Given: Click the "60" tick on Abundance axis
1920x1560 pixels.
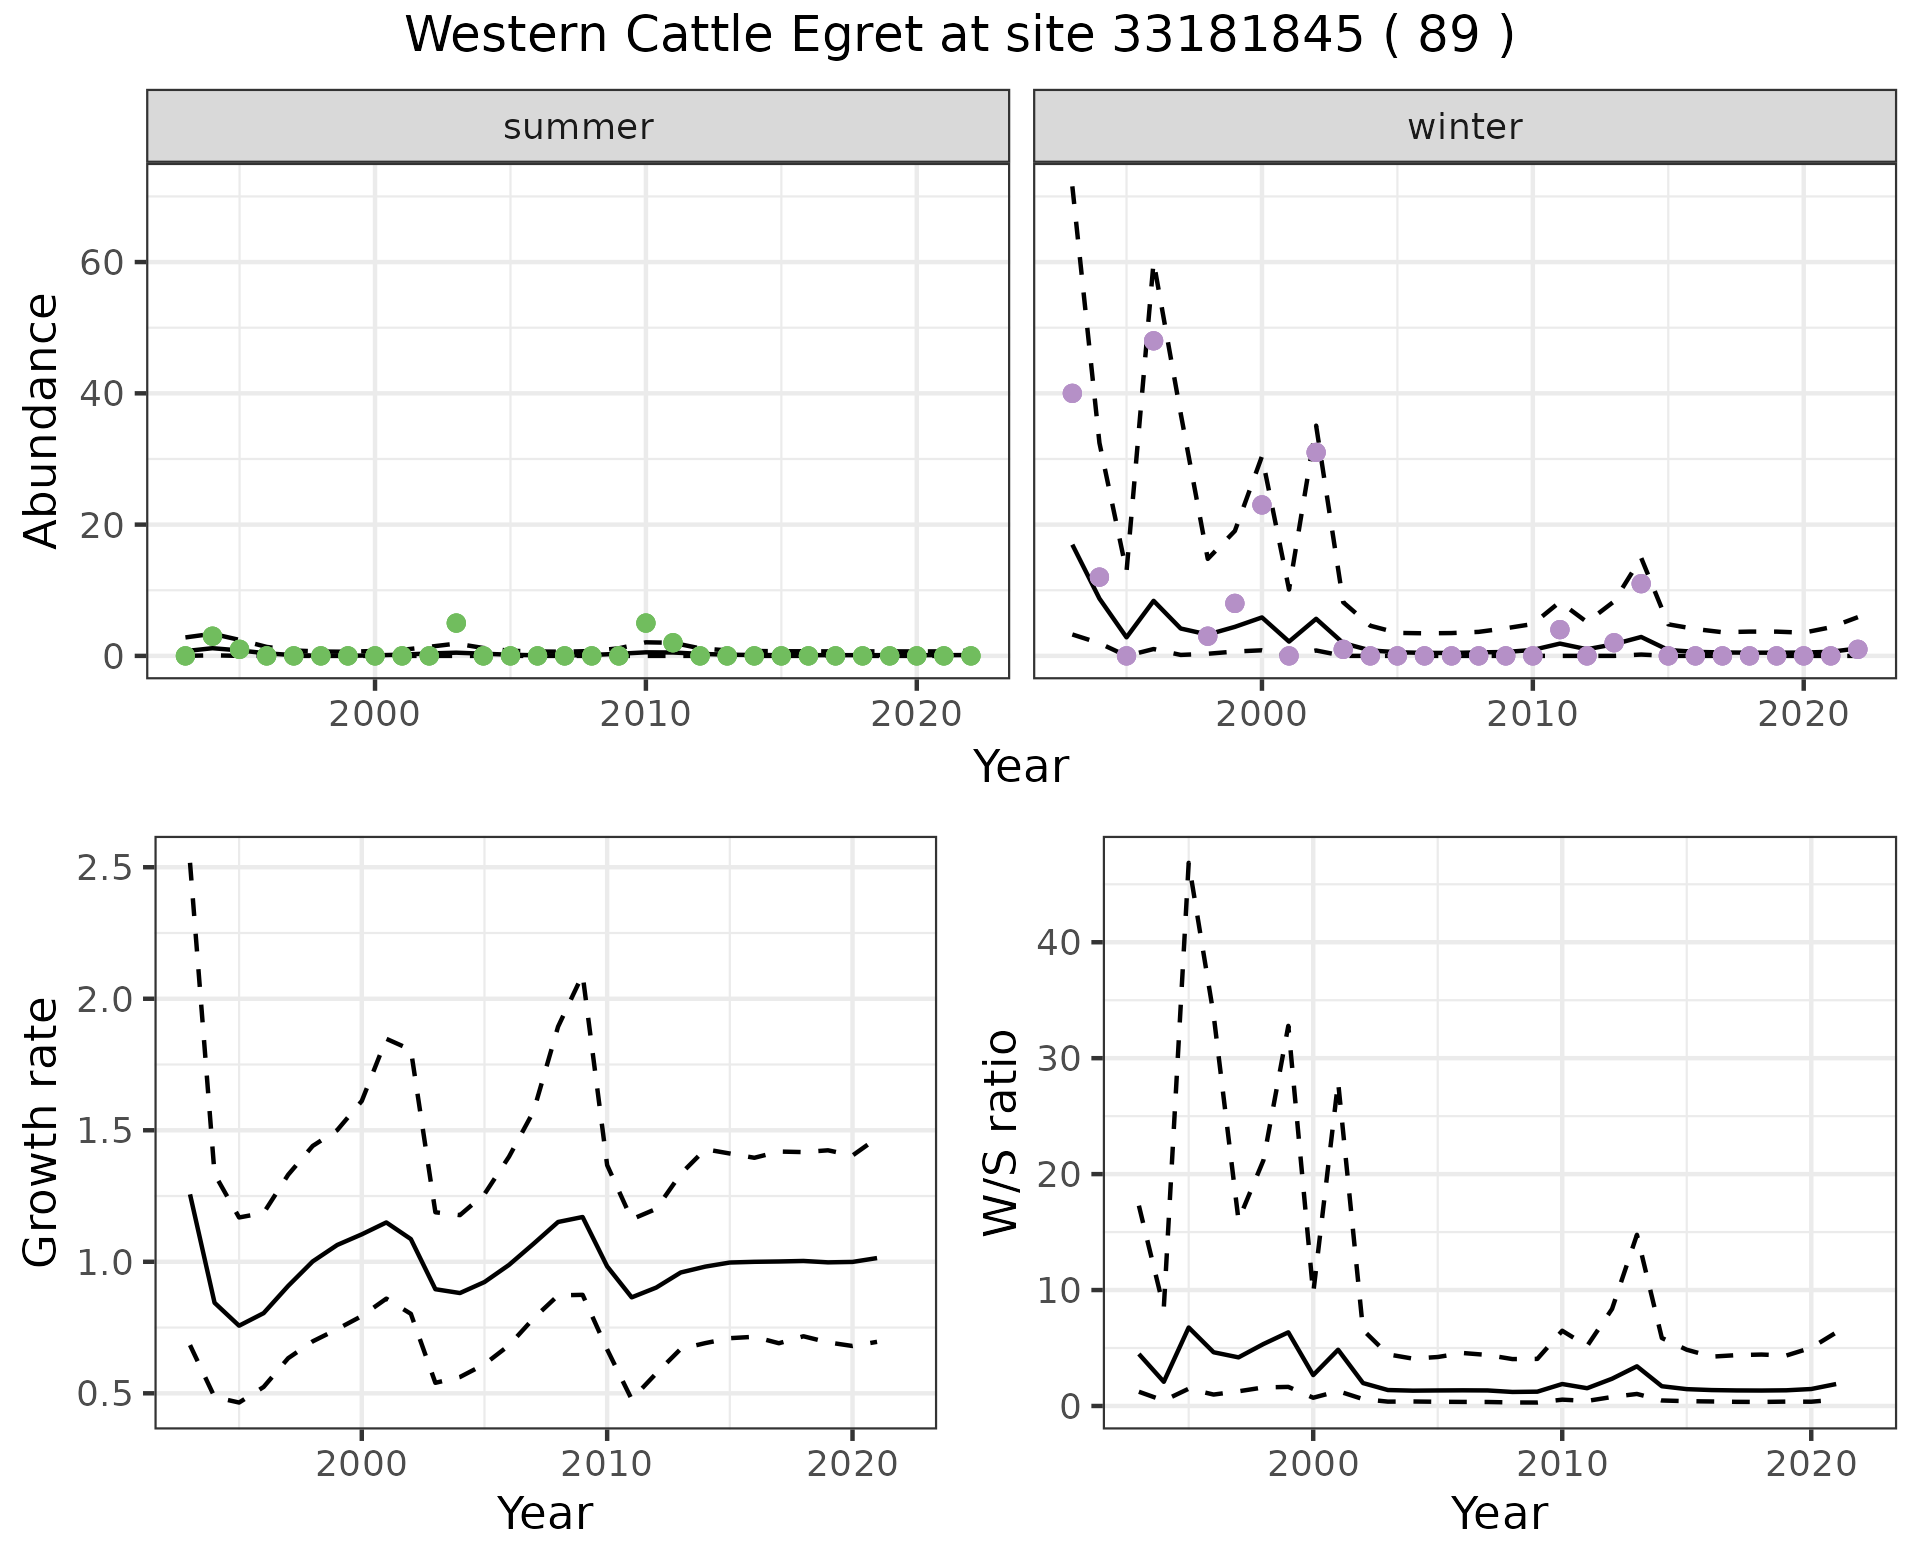Looking at the screenshot, I should tap(100, 262).
